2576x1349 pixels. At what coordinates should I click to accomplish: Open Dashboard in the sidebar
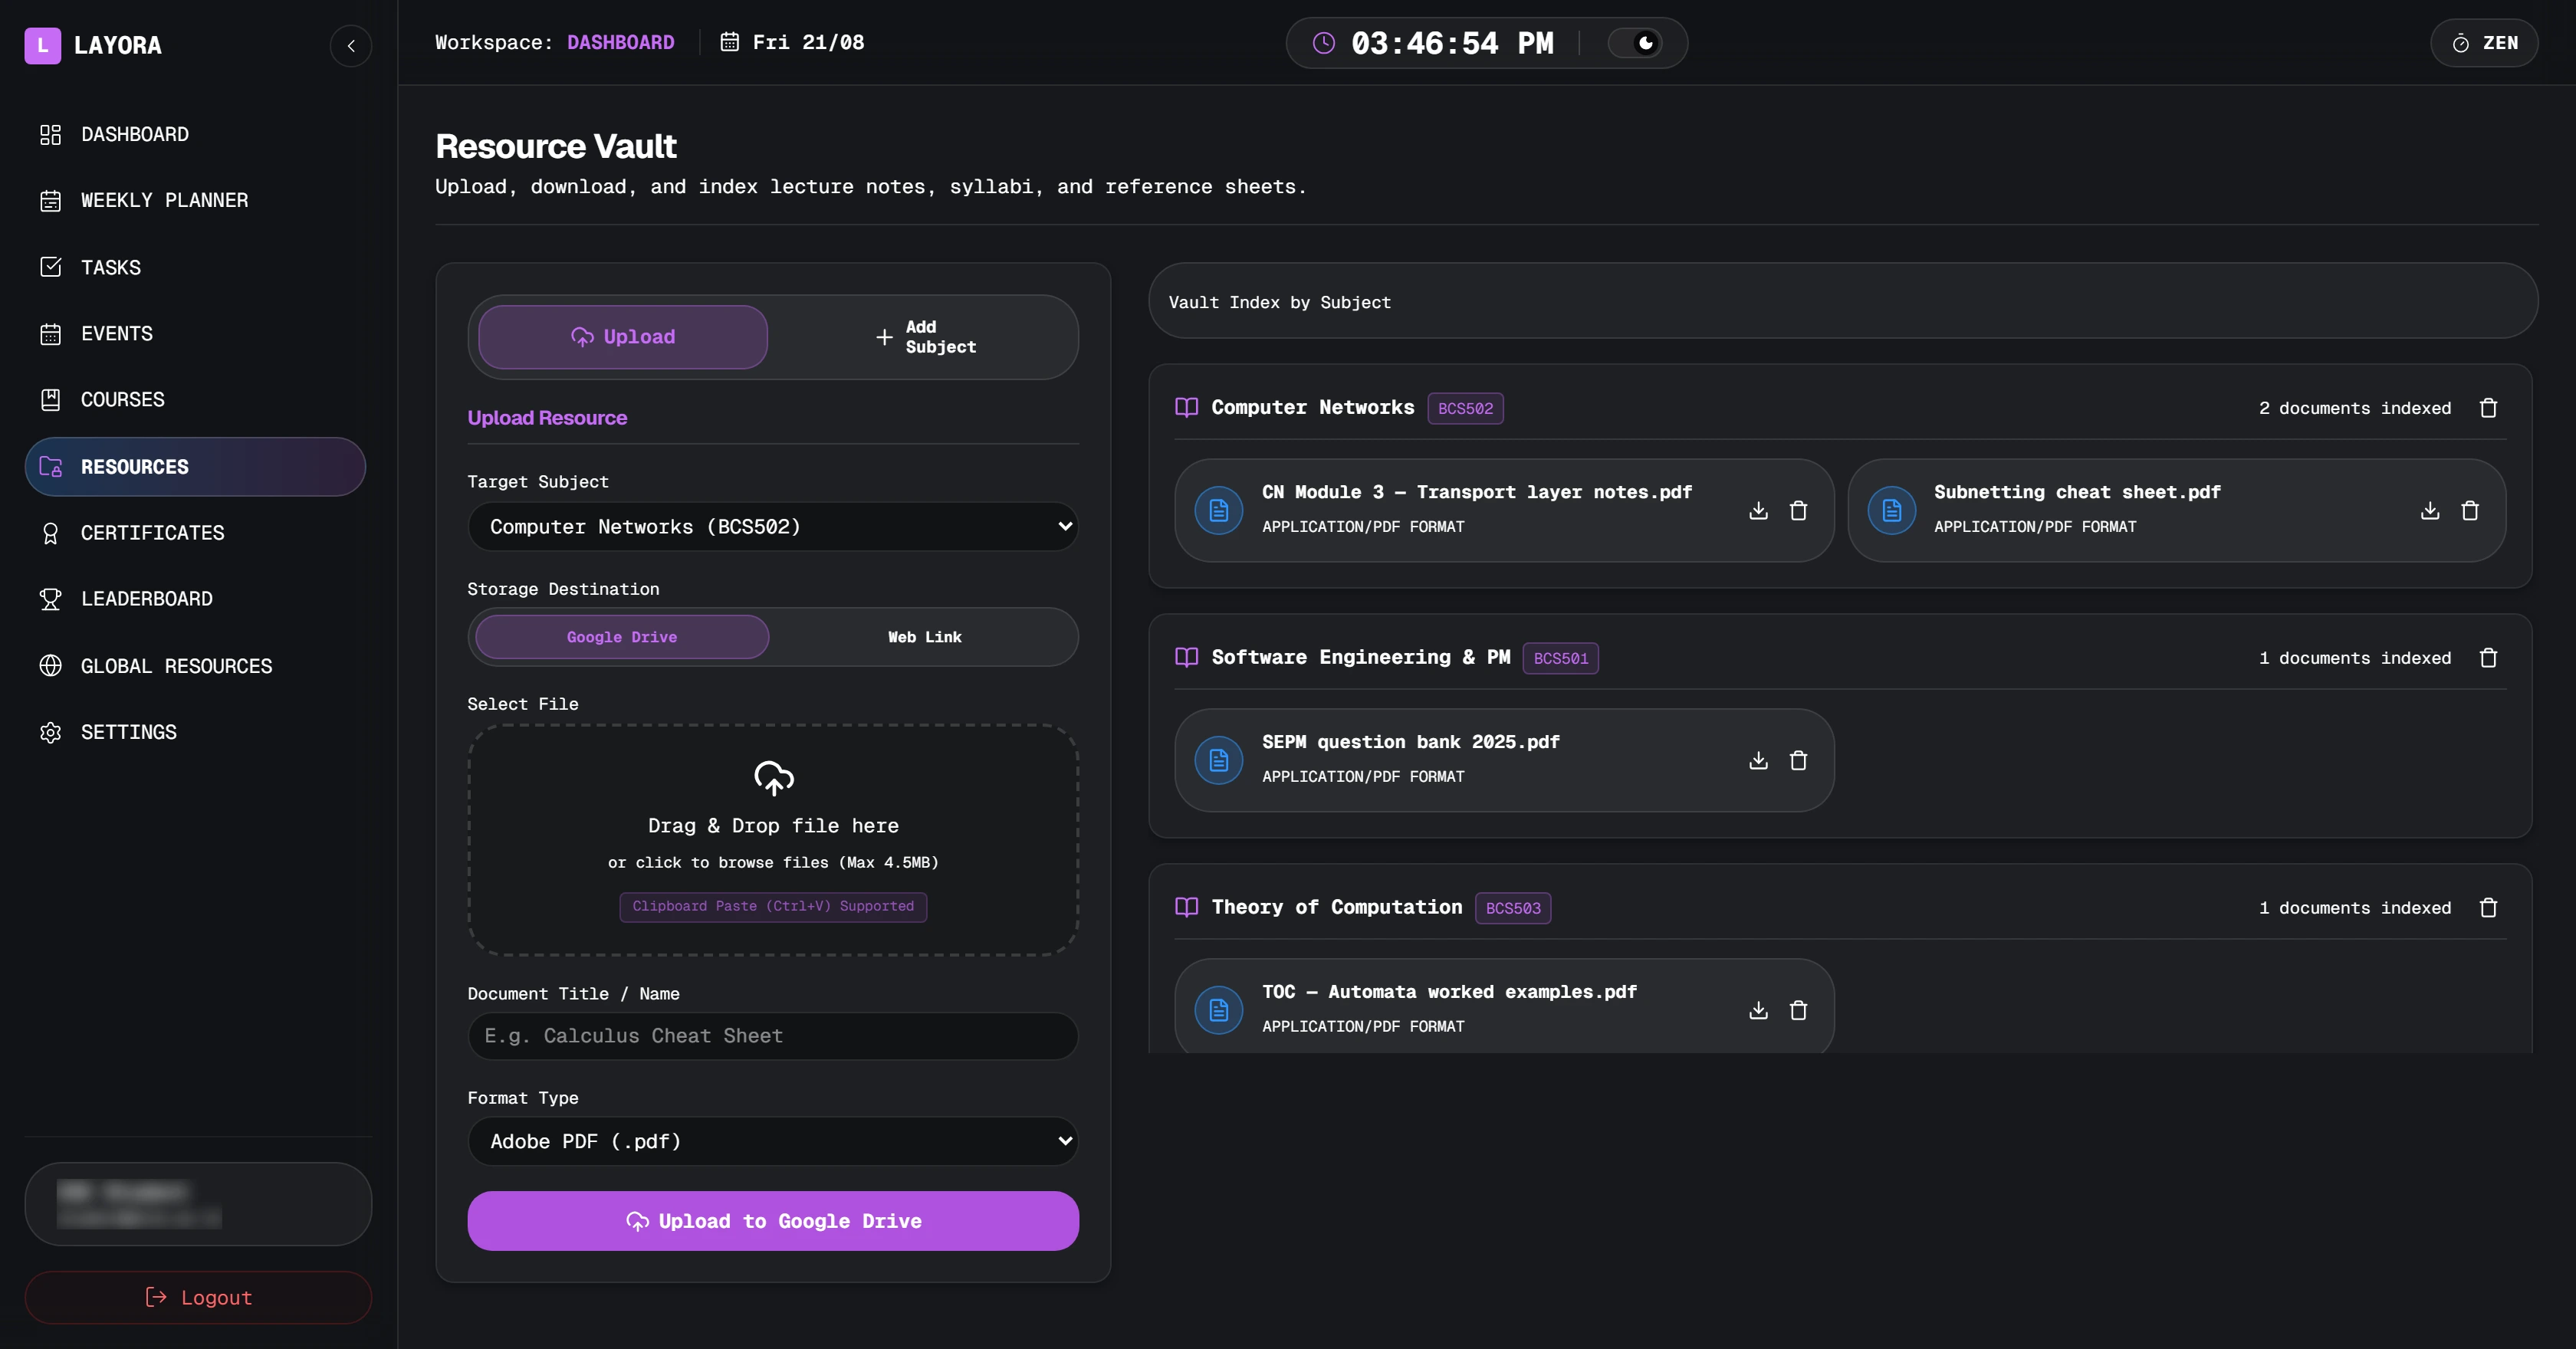coord(195,135)
